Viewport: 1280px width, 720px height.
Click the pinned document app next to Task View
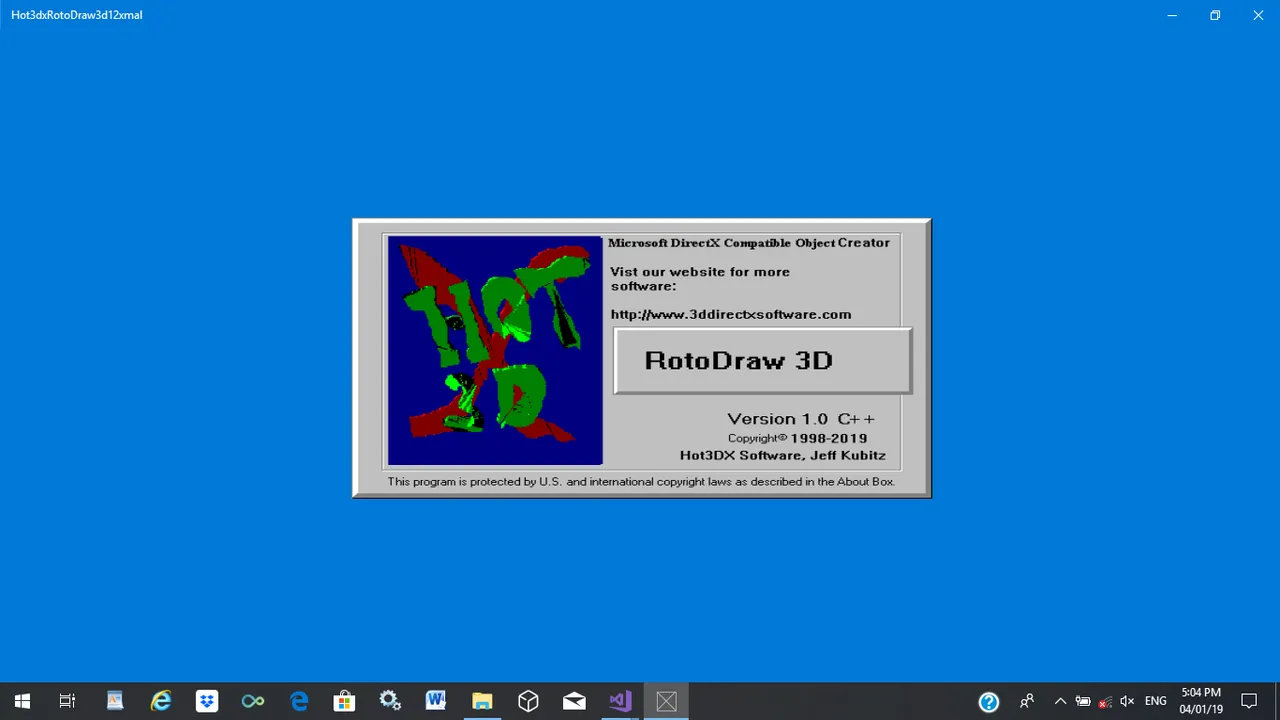(x=115, y=701)
